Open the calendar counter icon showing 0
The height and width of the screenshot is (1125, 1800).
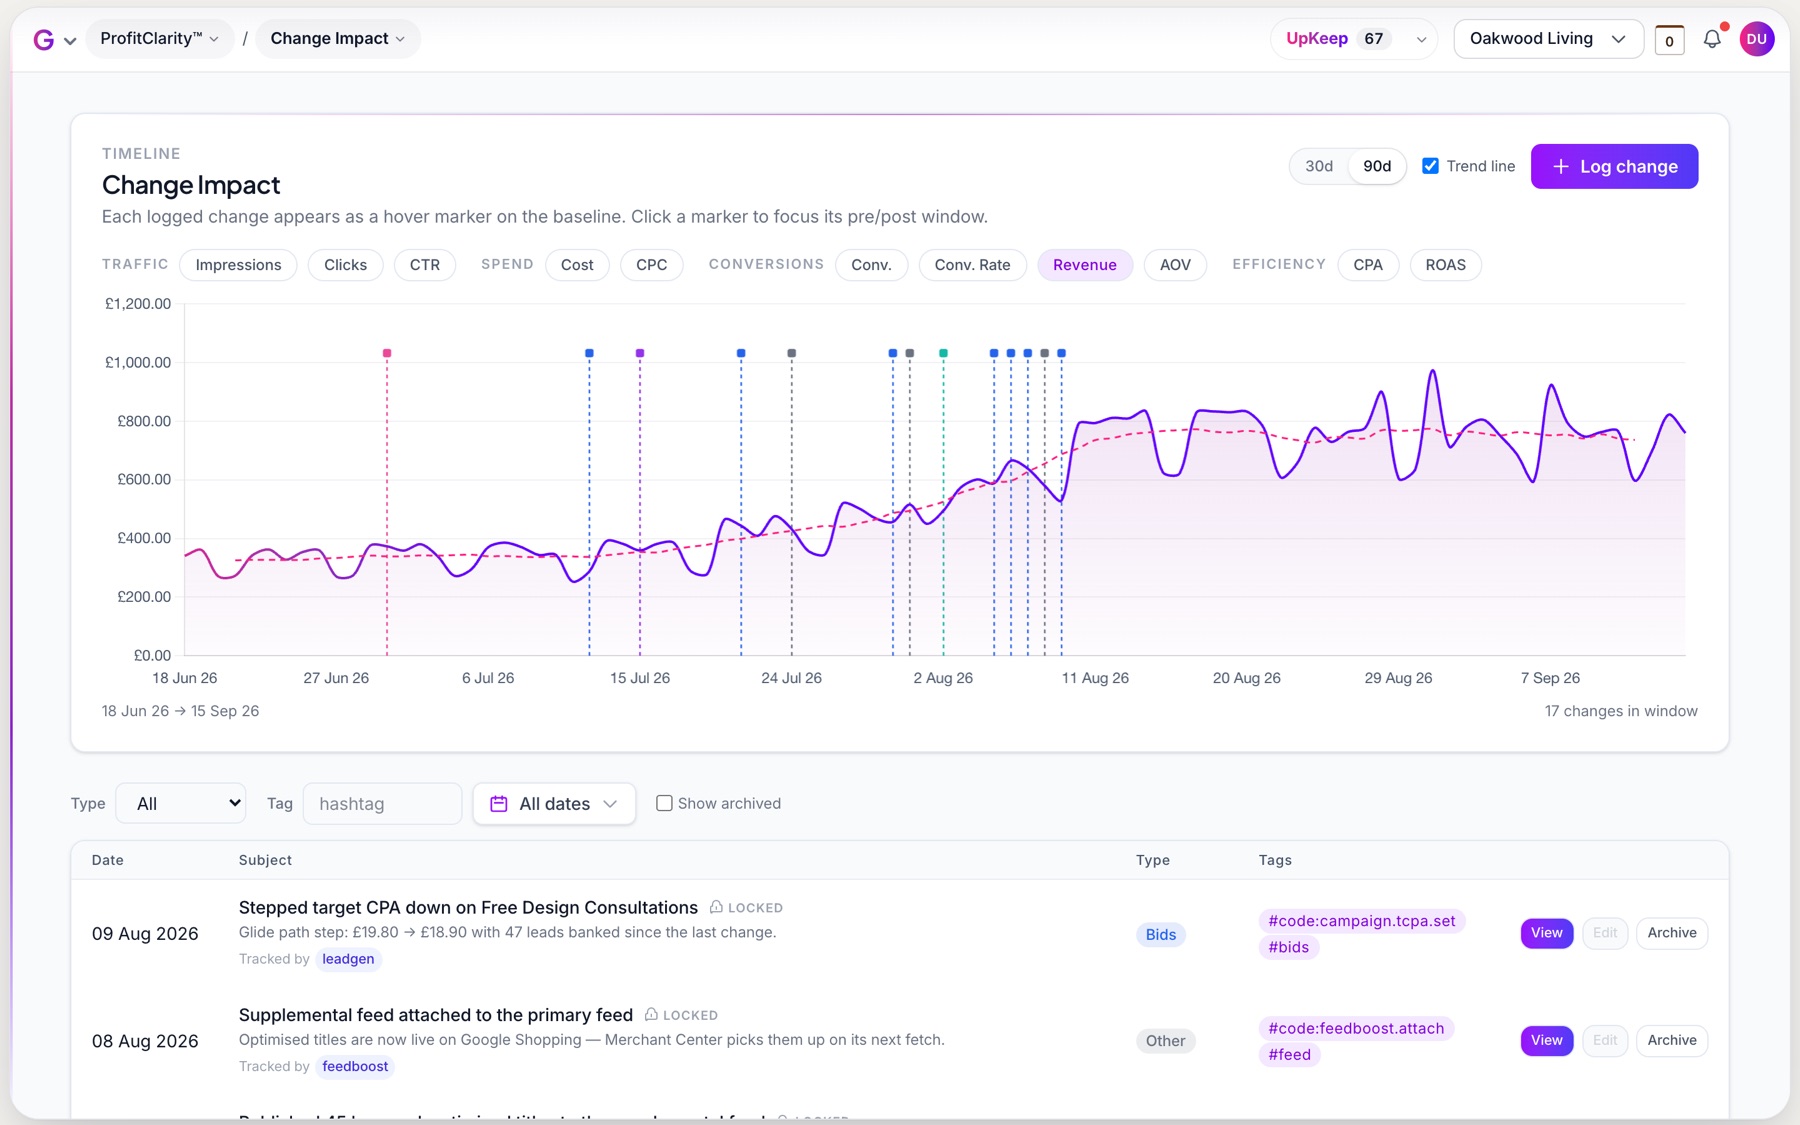coord(1669,40)
